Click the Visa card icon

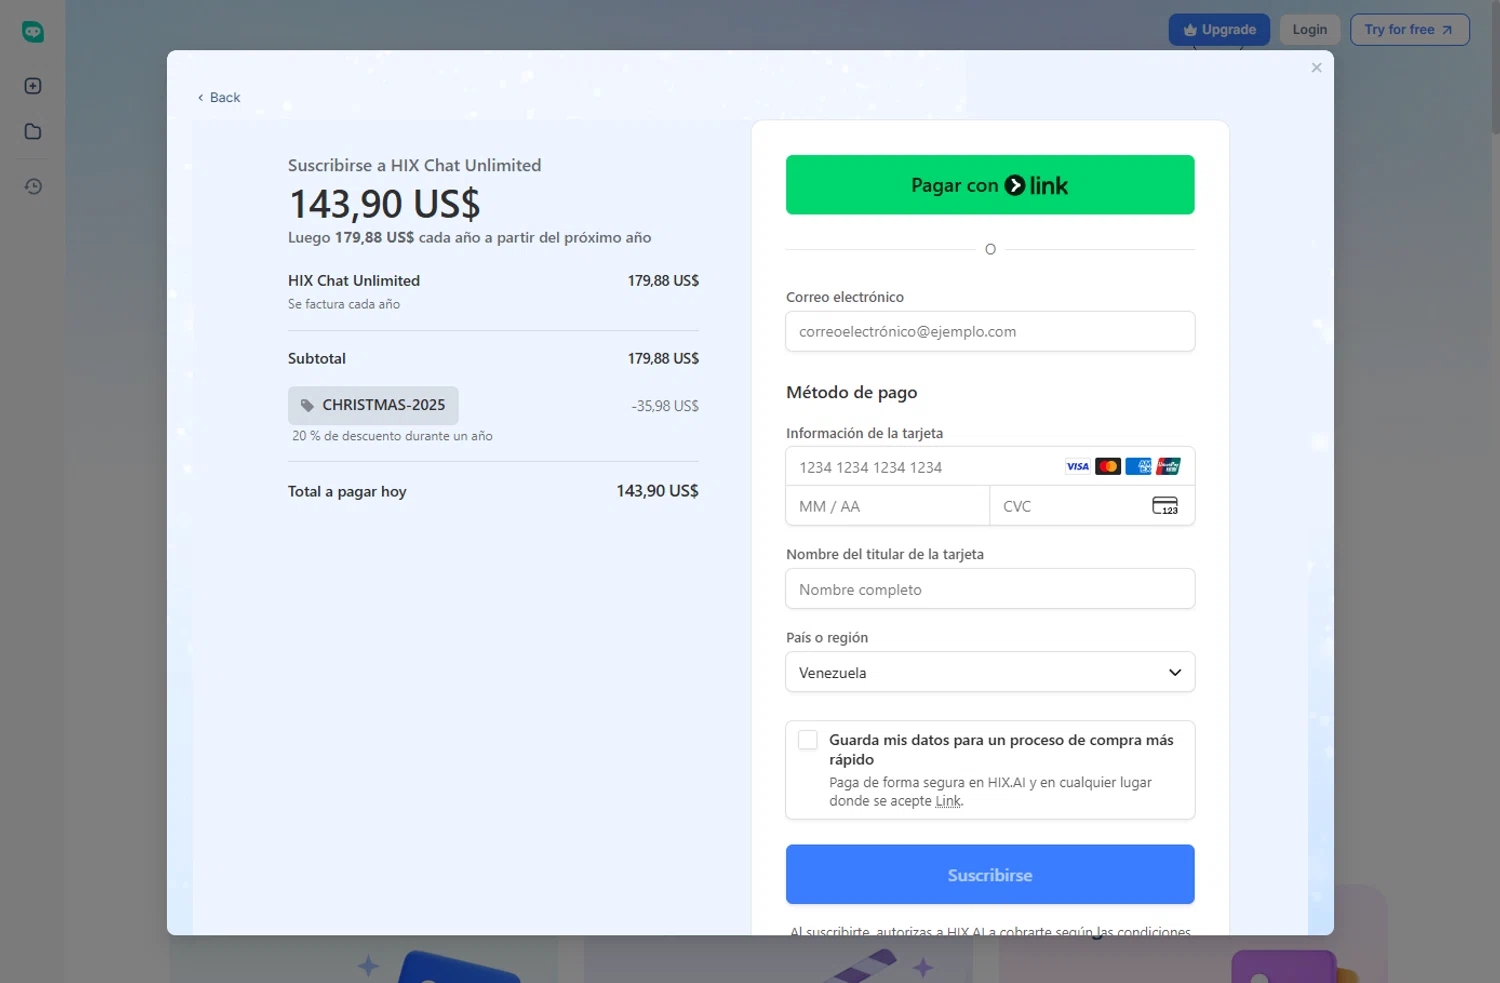(x=1077, y=467)
